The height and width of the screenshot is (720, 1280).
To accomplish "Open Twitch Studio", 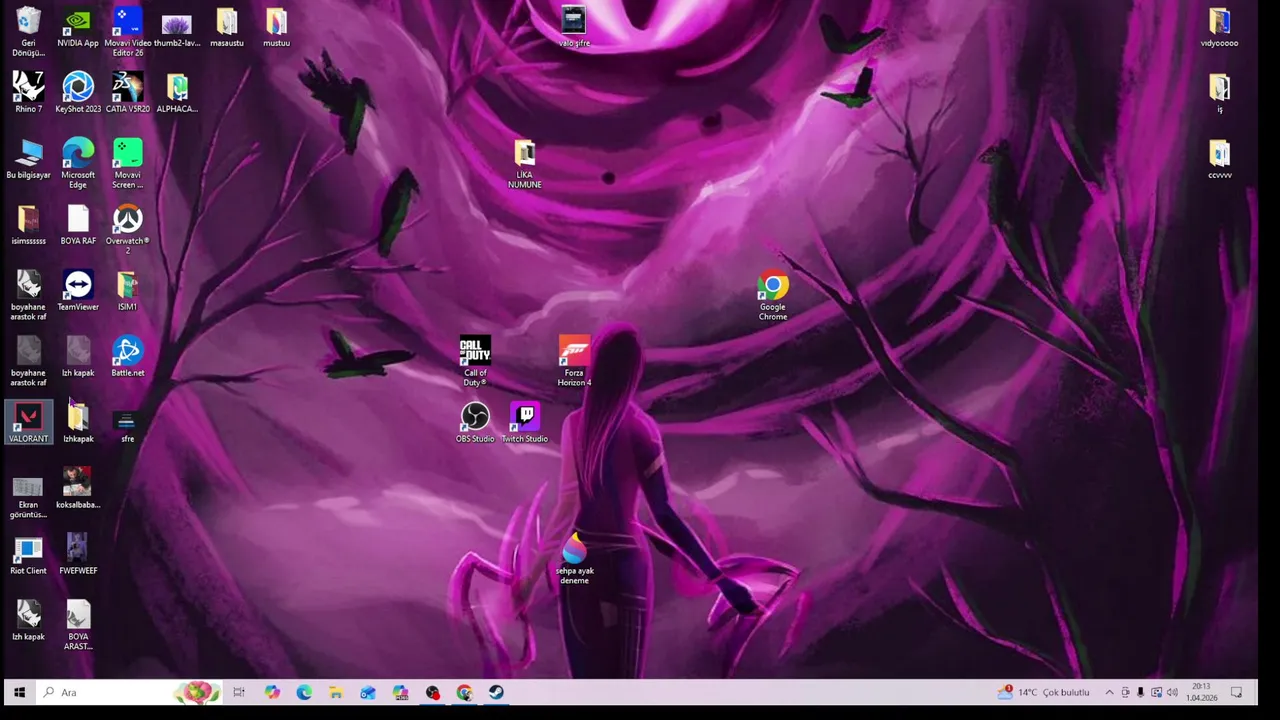I will tap(525, 423).
